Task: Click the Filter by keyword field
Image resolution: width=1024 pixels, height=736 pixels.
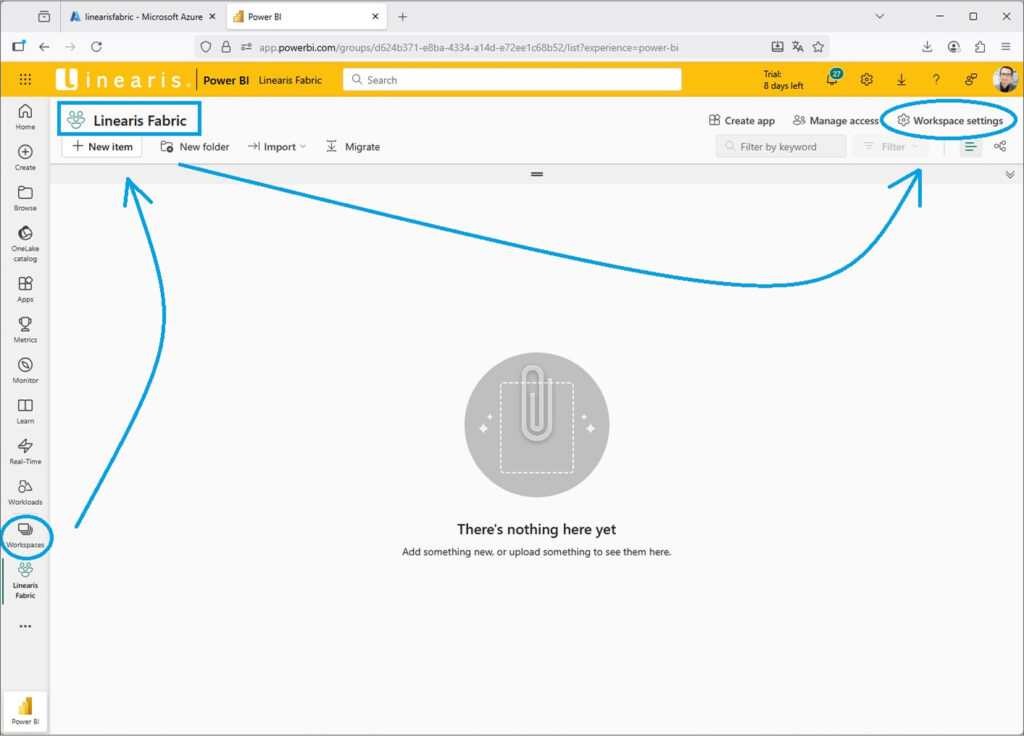Action: tap(781, 146)
